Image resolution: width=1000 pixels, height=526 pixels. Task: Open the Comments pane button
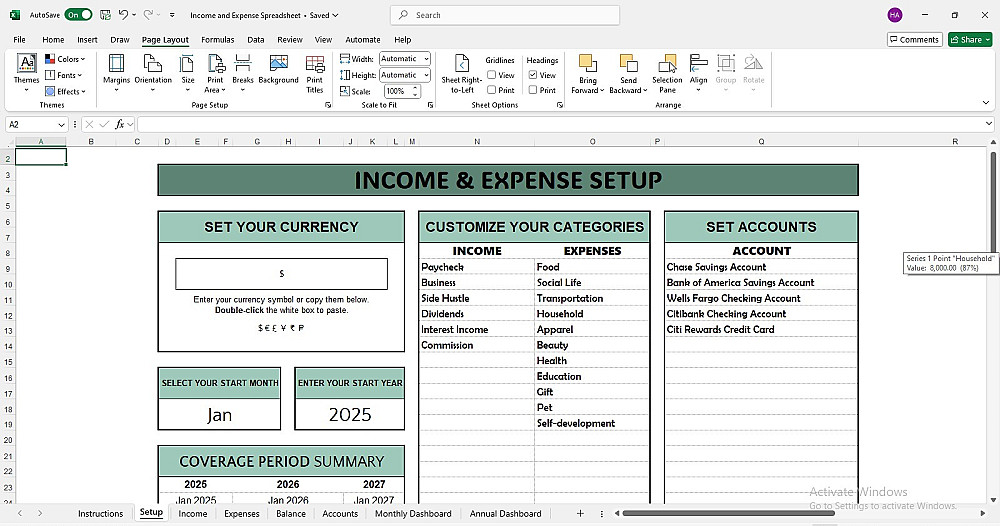point(915,40)
